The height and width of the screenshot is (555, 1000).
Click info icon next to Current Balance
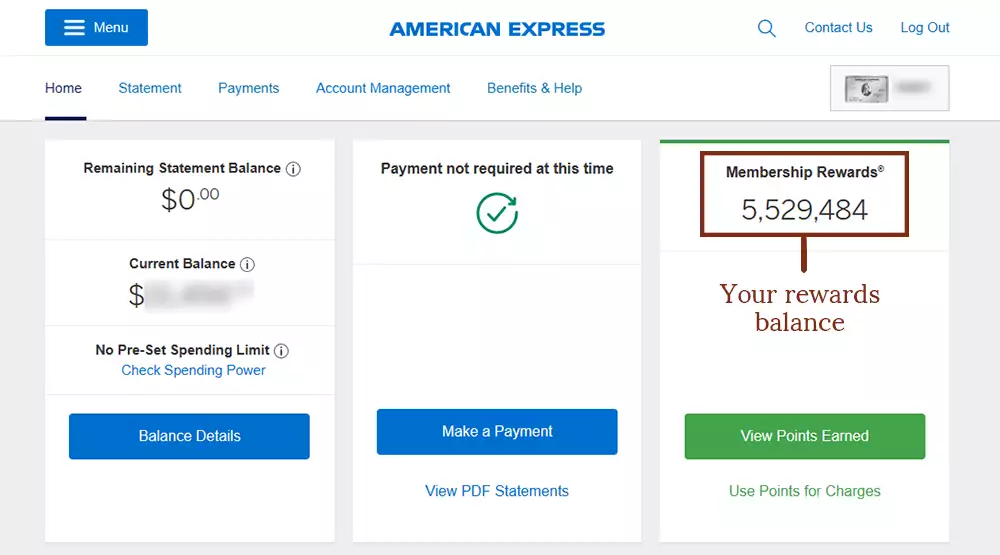click(247, 265)
